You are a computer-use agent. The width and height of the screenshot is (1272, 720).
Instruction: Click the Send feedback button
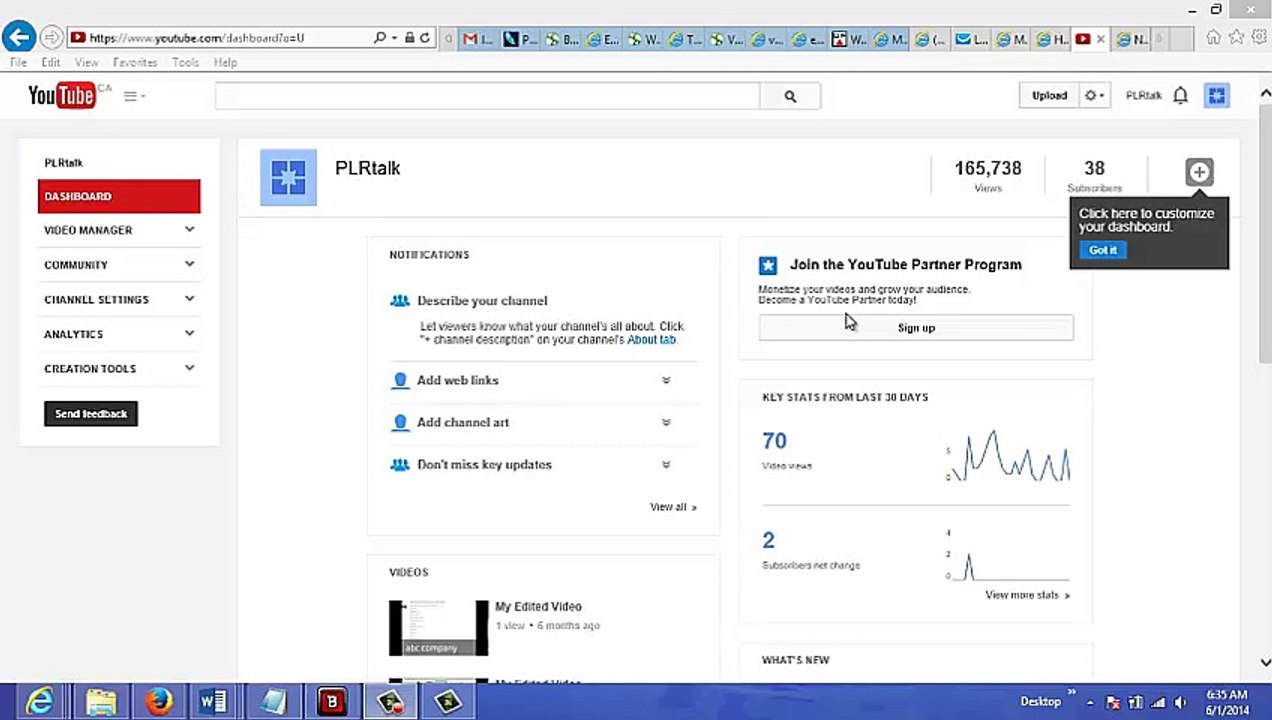[x=91, y=414]
